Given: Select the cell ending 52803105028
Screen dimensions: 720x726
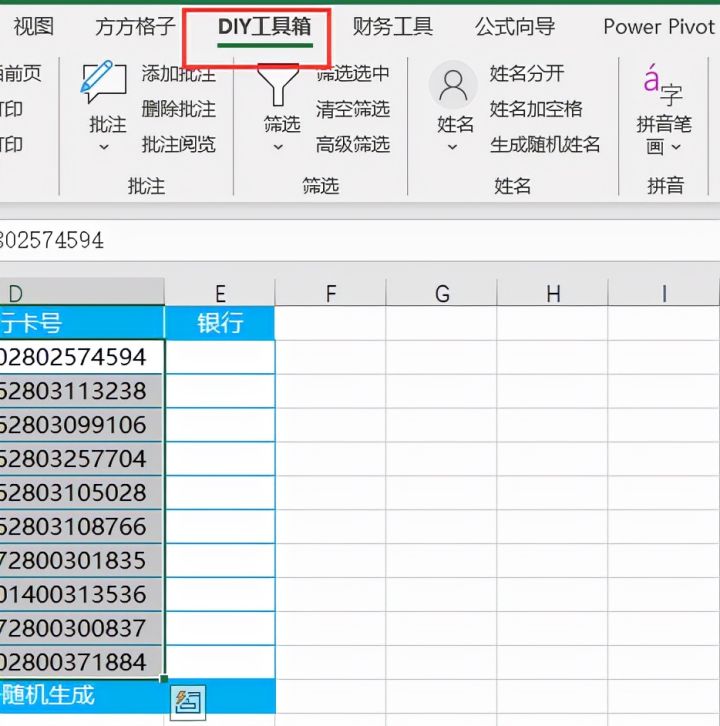Looking at the screenshot, I should click(x=82, y=492).
